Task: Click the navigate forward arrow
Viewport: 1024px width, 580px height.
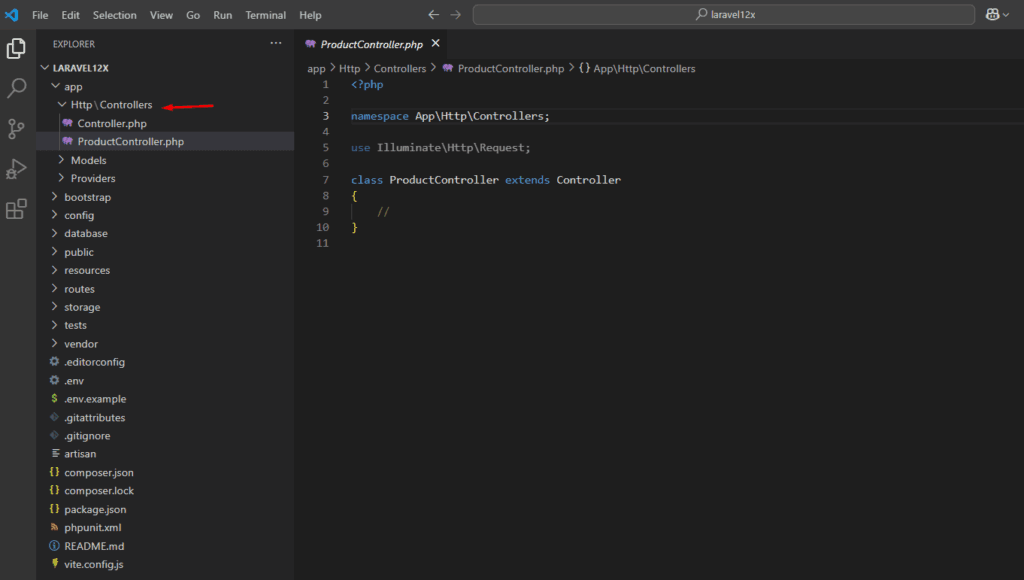Action: [x=456, y=15]
